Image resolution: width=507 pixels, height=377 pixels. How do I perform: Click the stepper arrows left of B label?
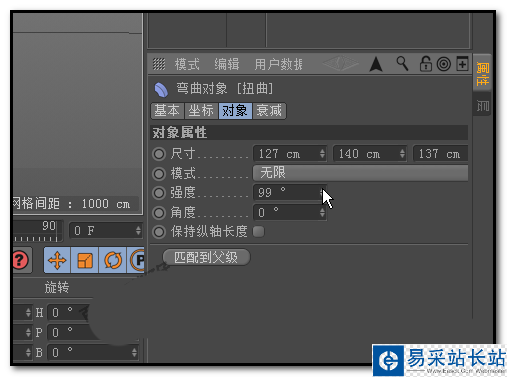point(28,352)
